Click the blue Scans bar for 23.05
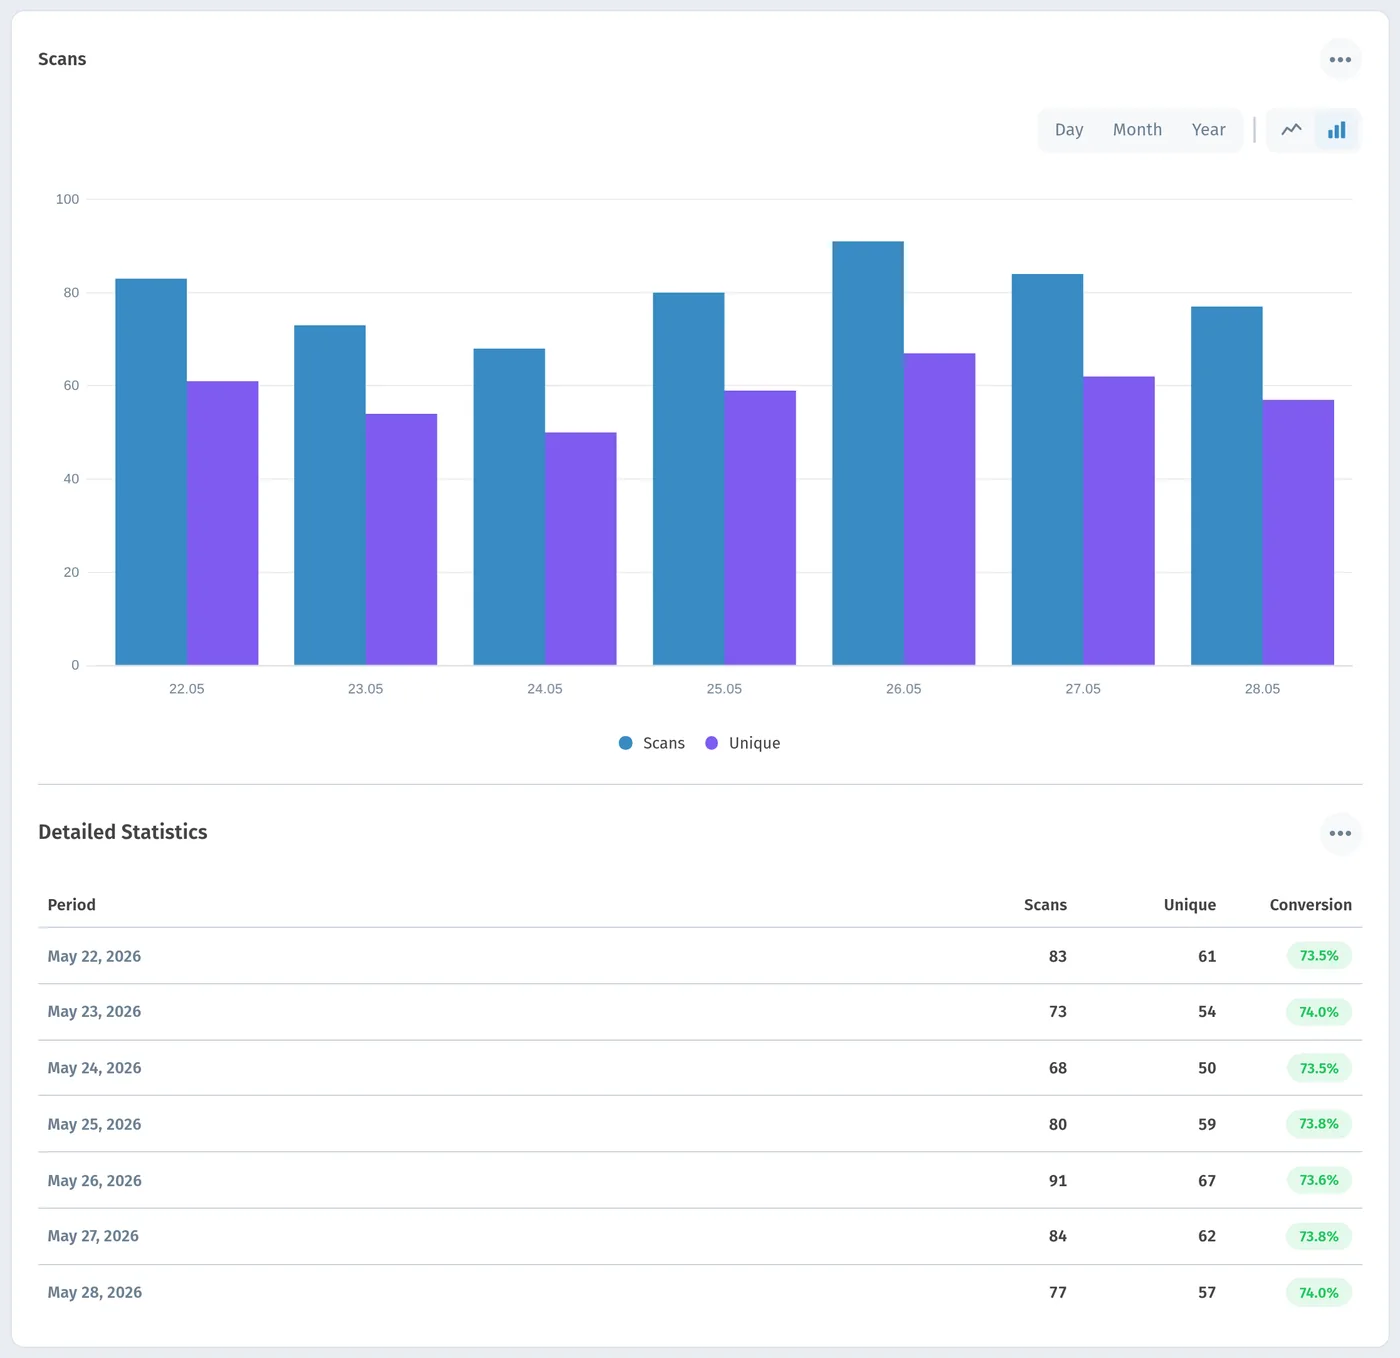 (x=330, y=495)
